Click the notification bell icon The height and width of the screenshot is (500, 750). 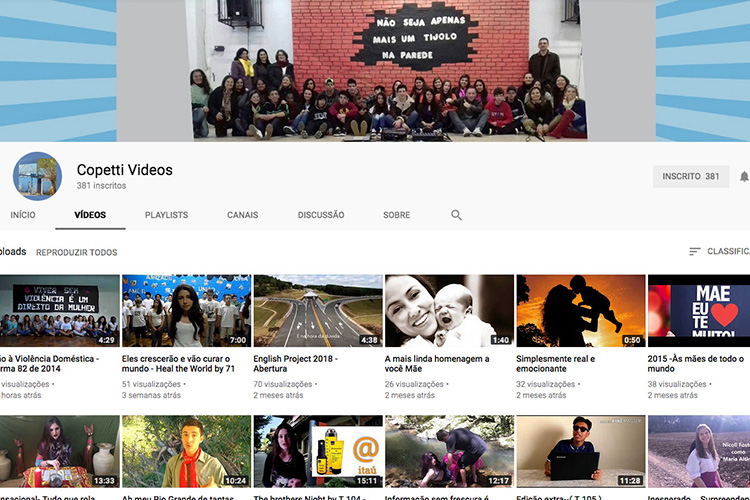point(743,176)
